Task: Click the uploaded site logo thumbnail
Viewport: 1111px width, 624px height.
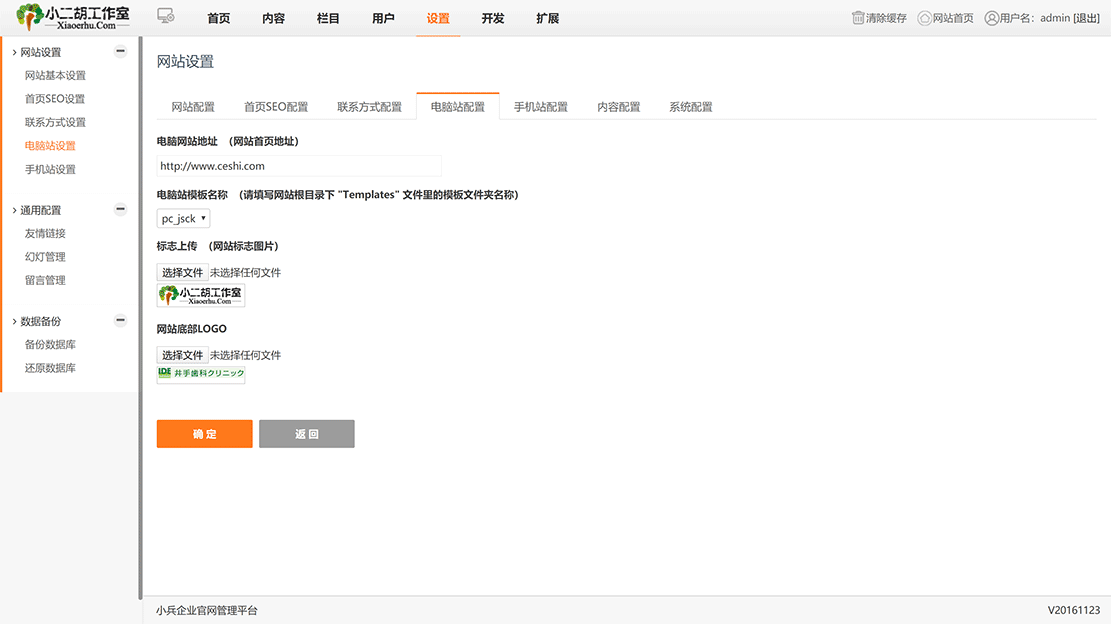Action: click(200, 294)
